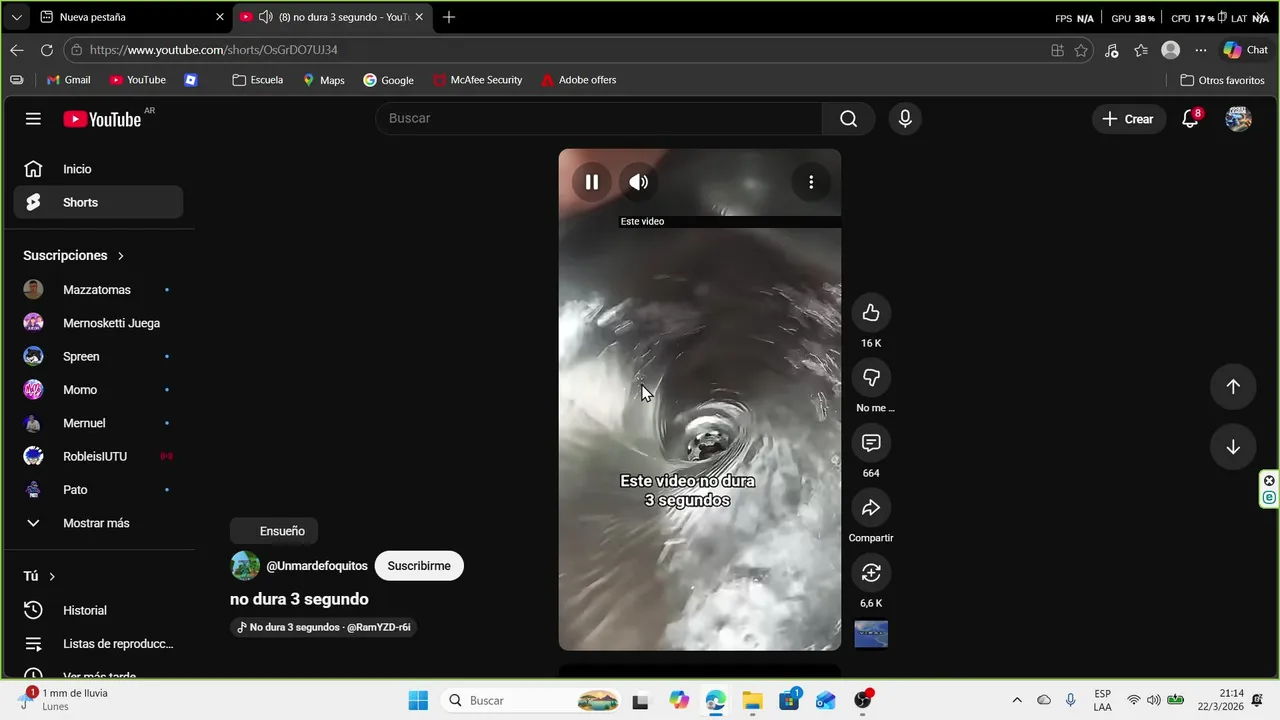Click the remix icon showing 6,6 K

[871, 573]
